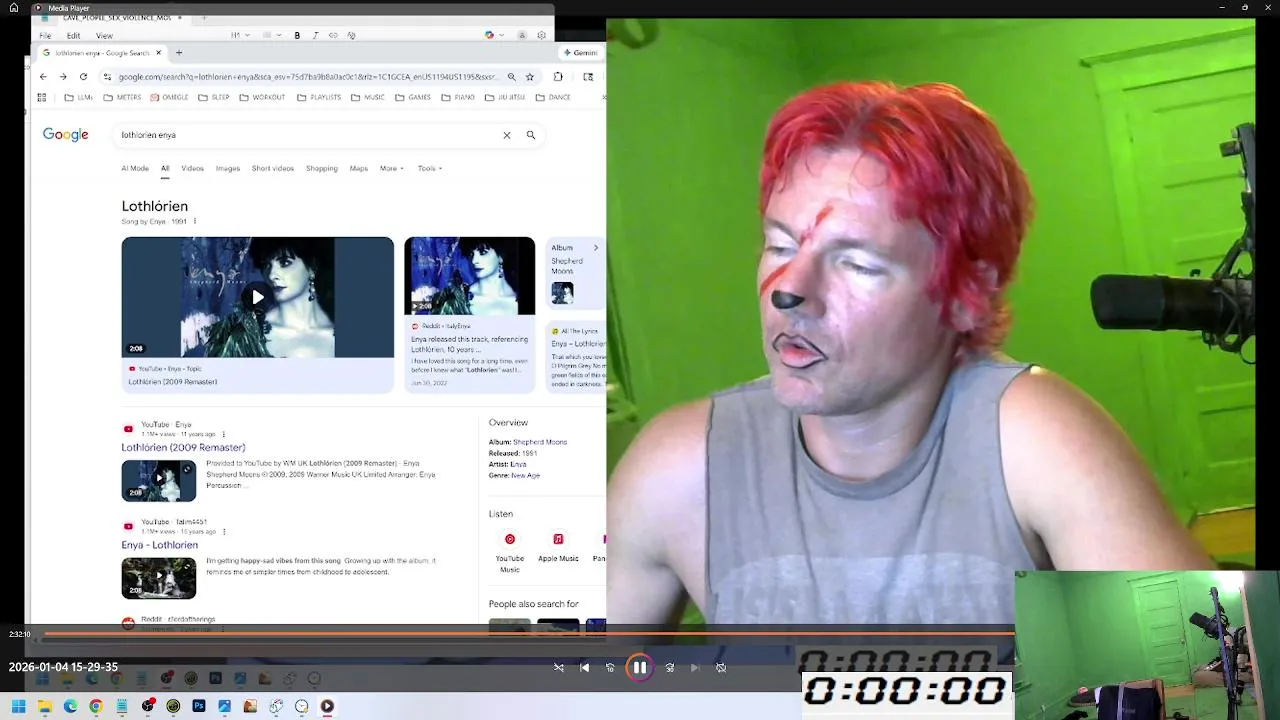Open Notepad settings gear
Screen dimensions: 1280x720
point(541,35)
